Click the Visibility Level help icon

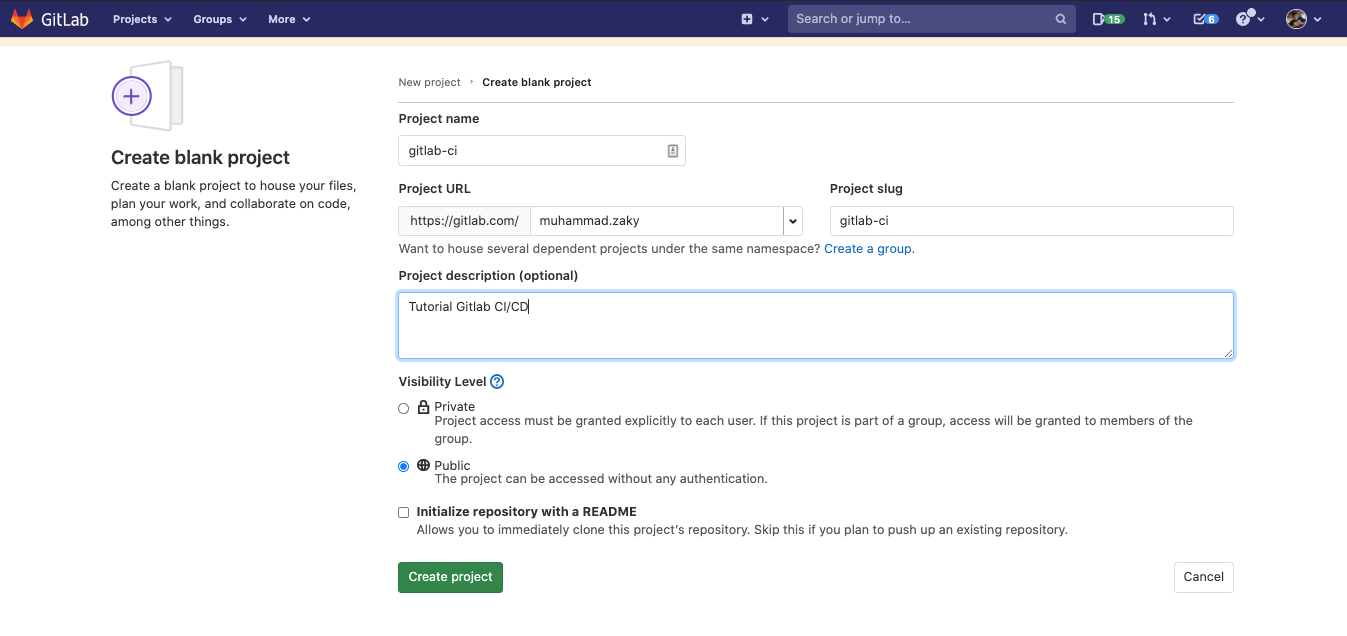tap(497, 381)
